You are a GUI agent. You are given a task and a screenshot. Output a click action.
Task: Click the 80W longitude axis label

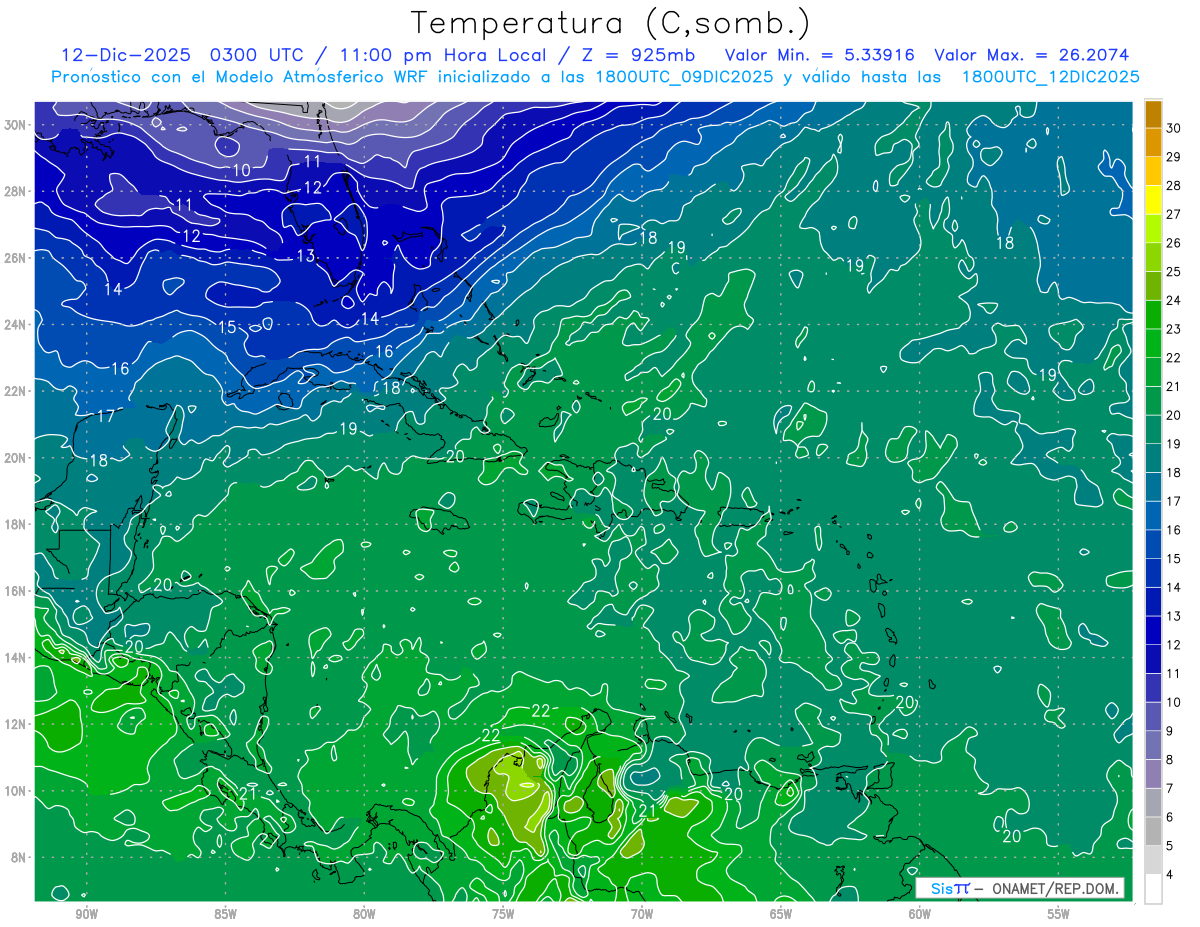tap(364, 914)
